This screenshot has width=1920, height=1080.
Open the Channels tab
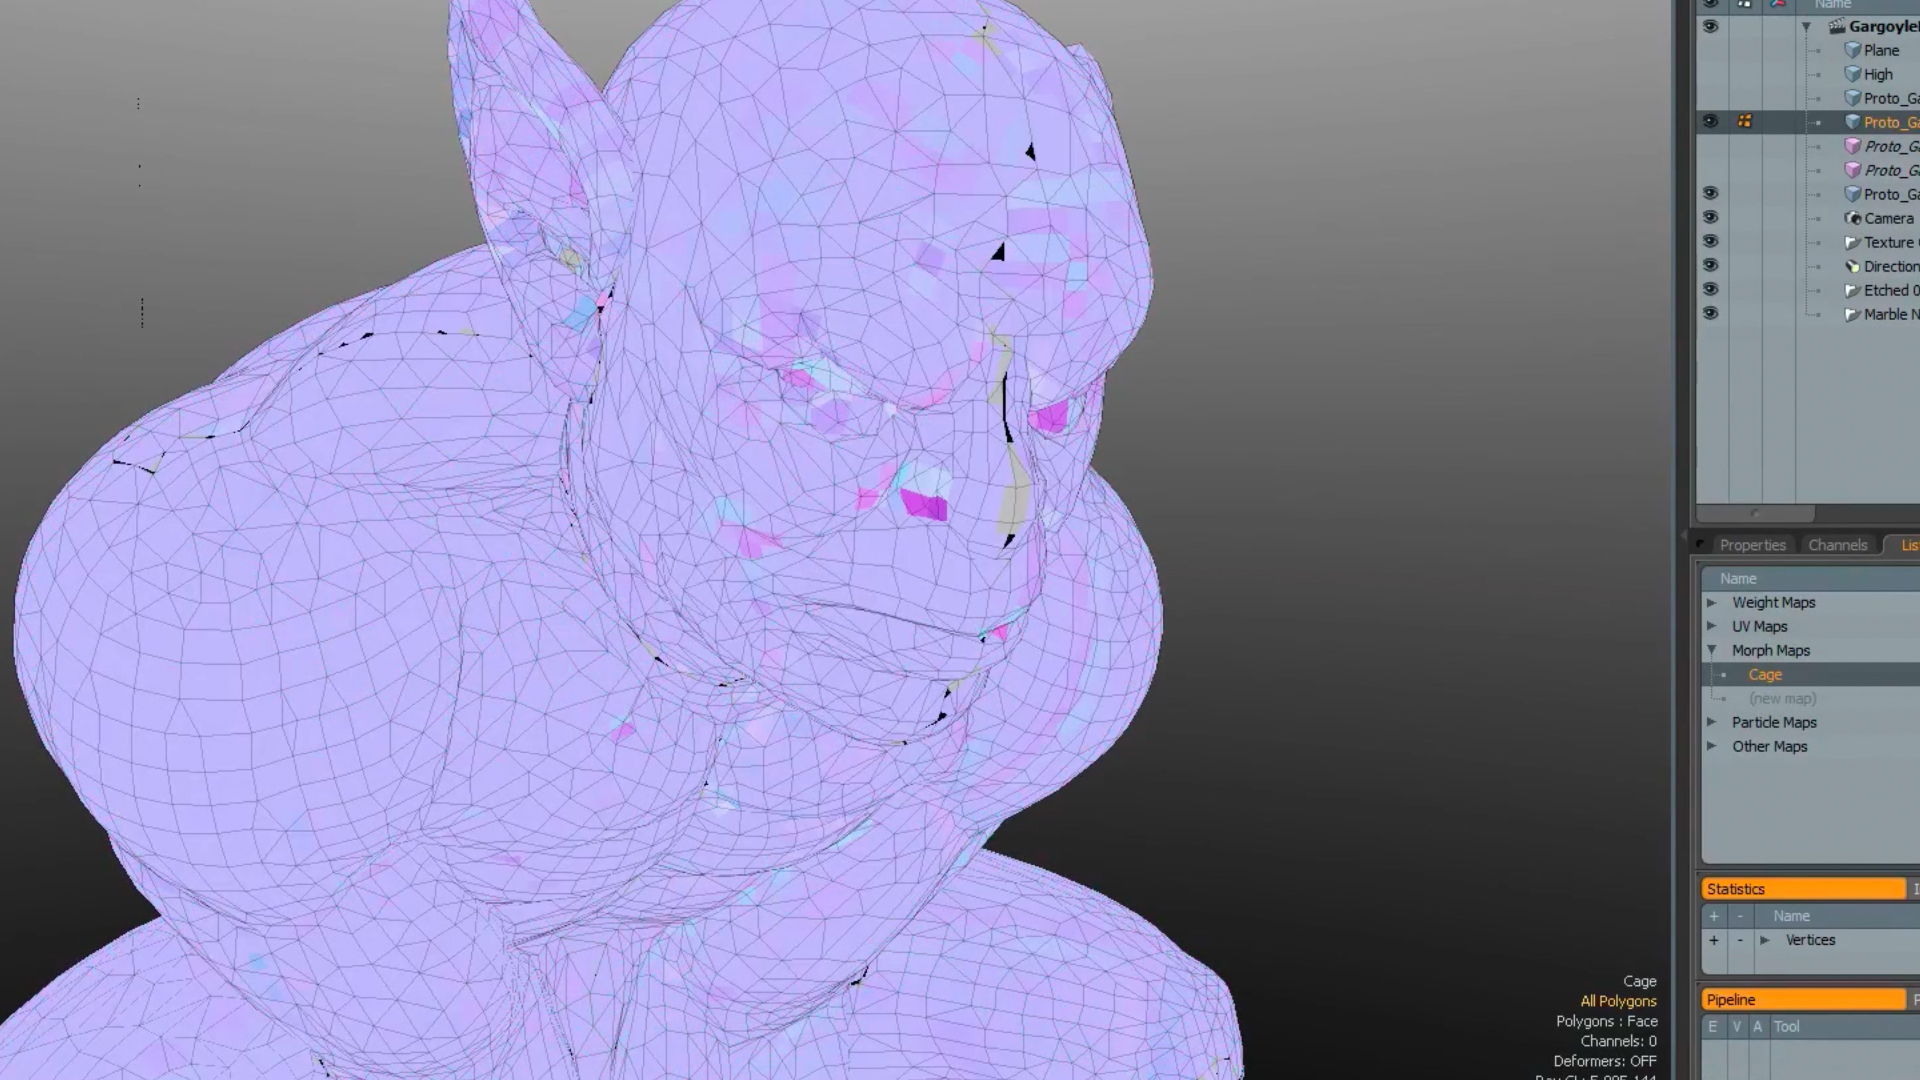1838,545
